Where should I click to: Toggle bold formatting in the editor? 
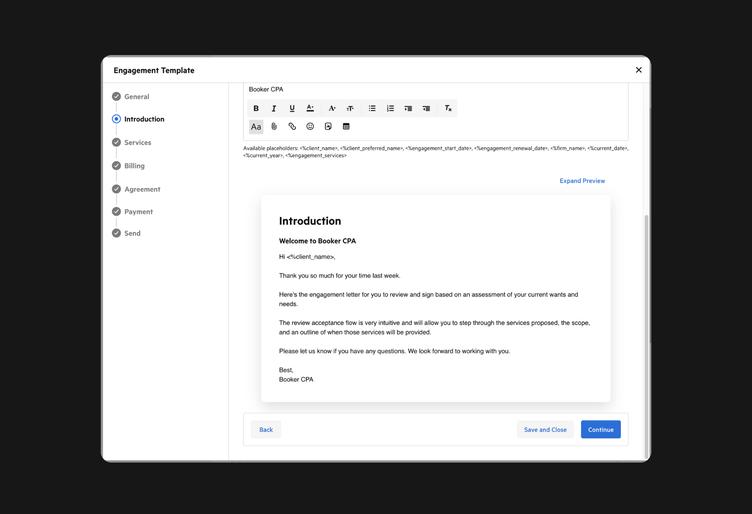256,108
